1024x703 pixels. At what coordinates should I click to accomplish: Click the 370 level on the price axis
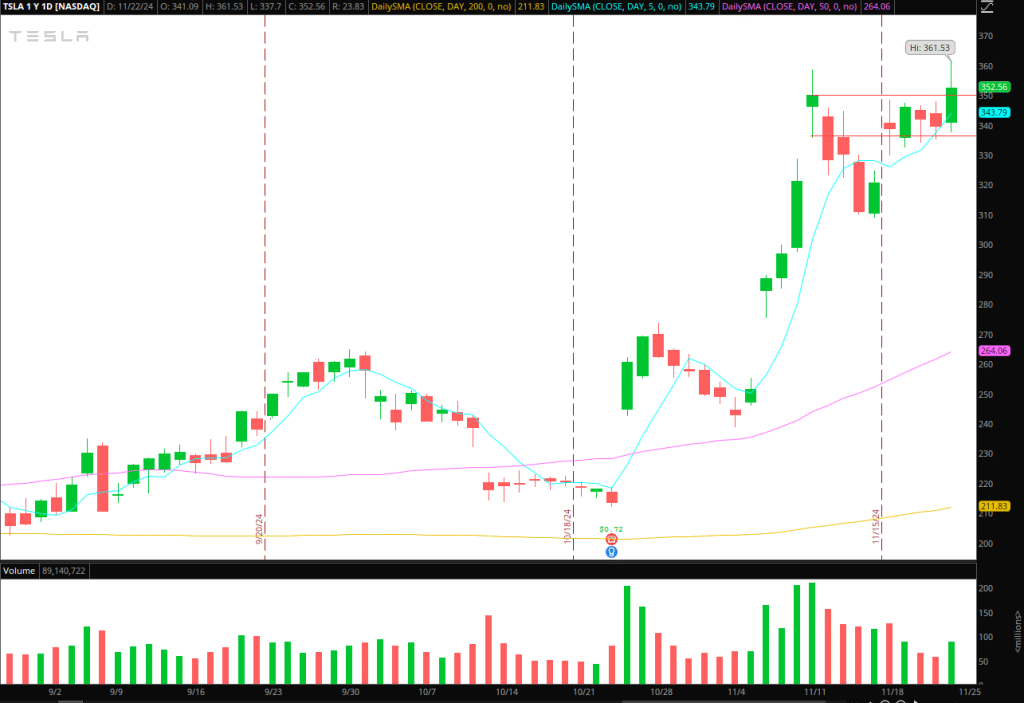click(985, 36)
